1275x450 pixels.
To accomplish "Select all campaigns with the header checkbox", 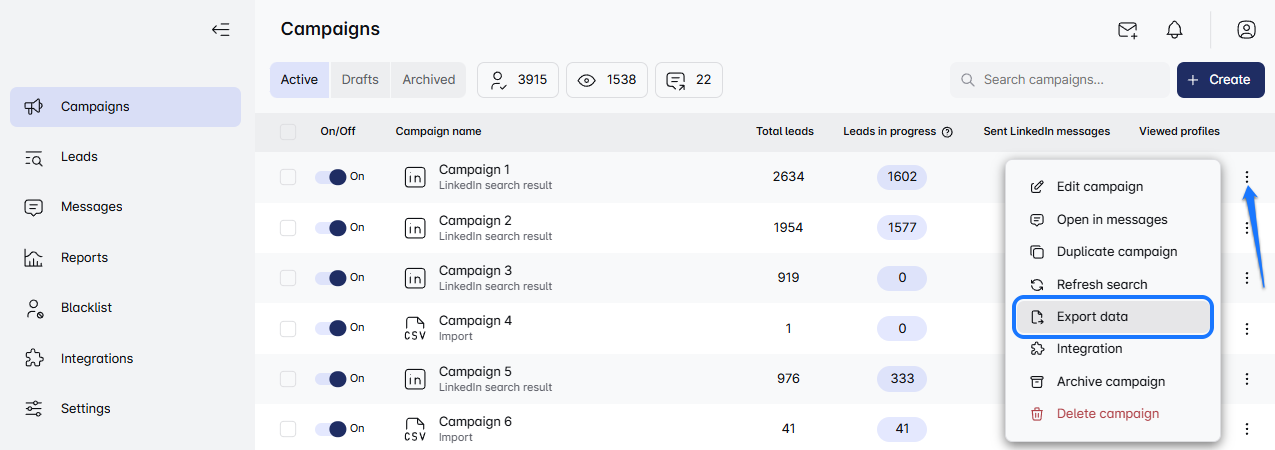I will [288, 132].
